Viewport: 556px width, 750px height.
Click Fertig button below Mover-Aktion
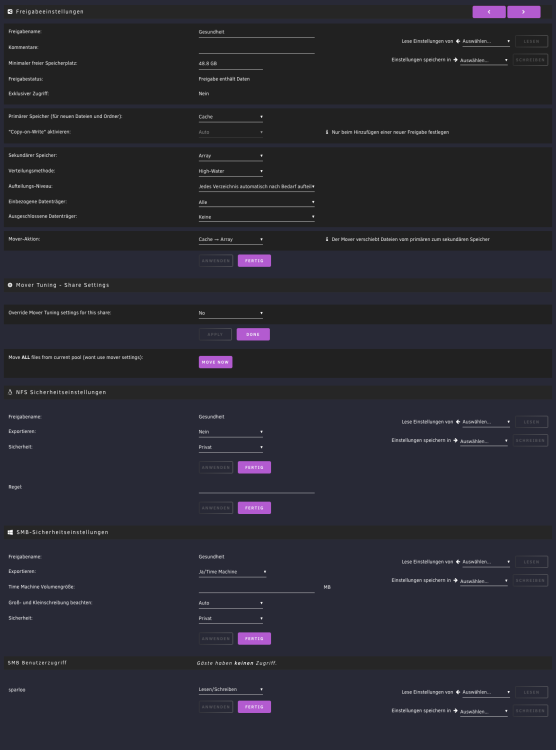click(x=254, y=261)
